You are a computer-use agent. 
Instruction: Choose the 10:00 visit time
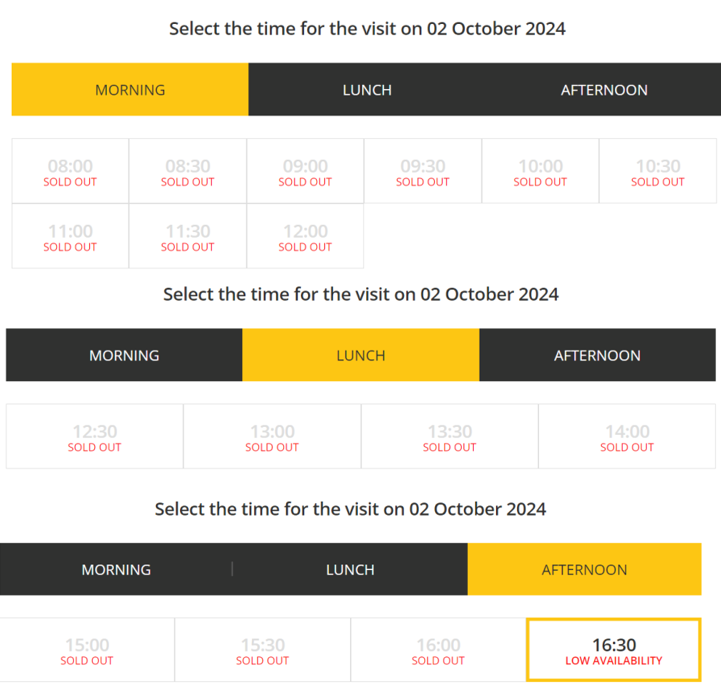click(x=540, y=171)
